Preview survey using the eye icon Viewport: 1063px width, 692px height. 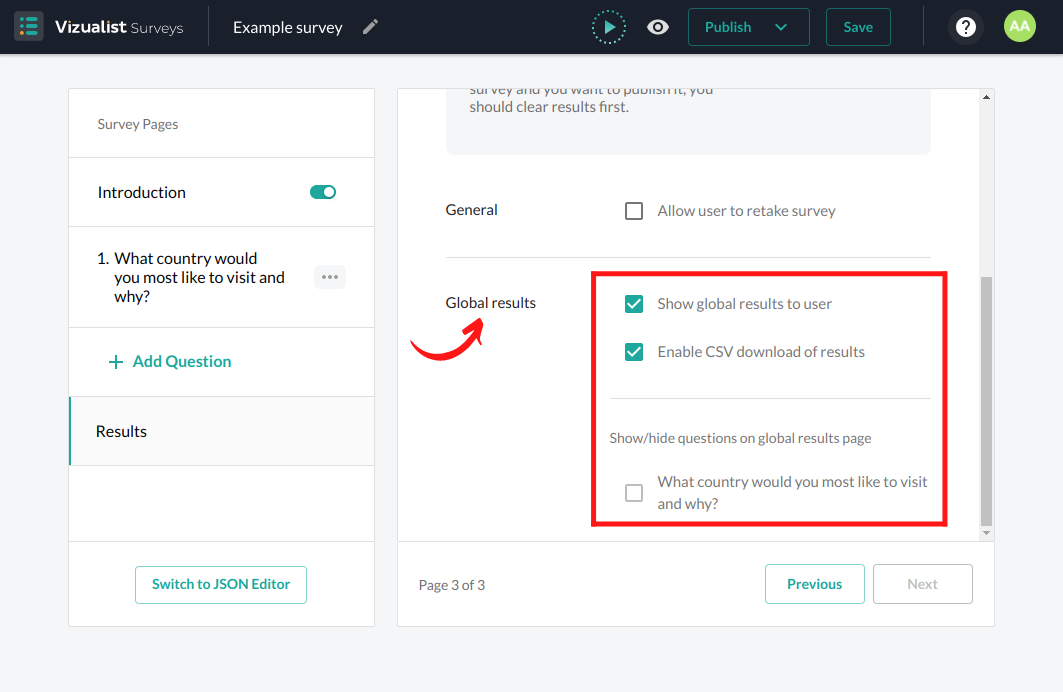pos(658,27)
